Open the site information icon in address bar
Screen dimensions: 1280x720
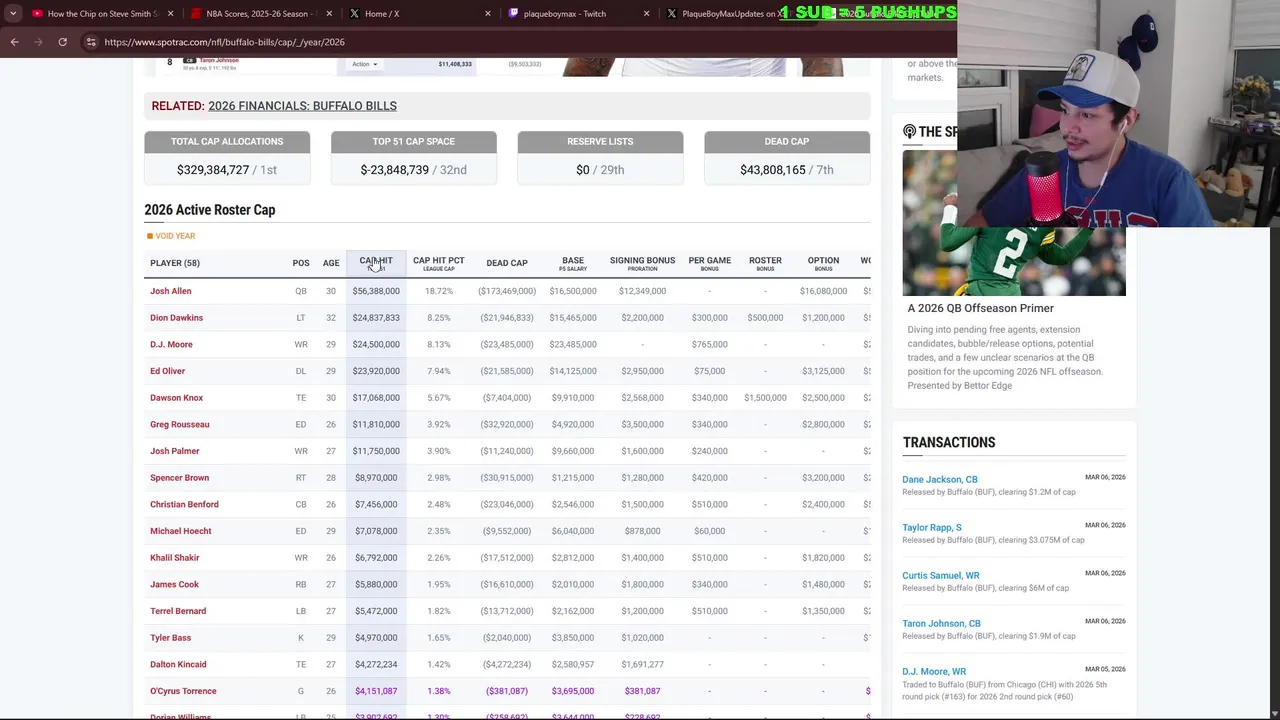pos(90,42)
